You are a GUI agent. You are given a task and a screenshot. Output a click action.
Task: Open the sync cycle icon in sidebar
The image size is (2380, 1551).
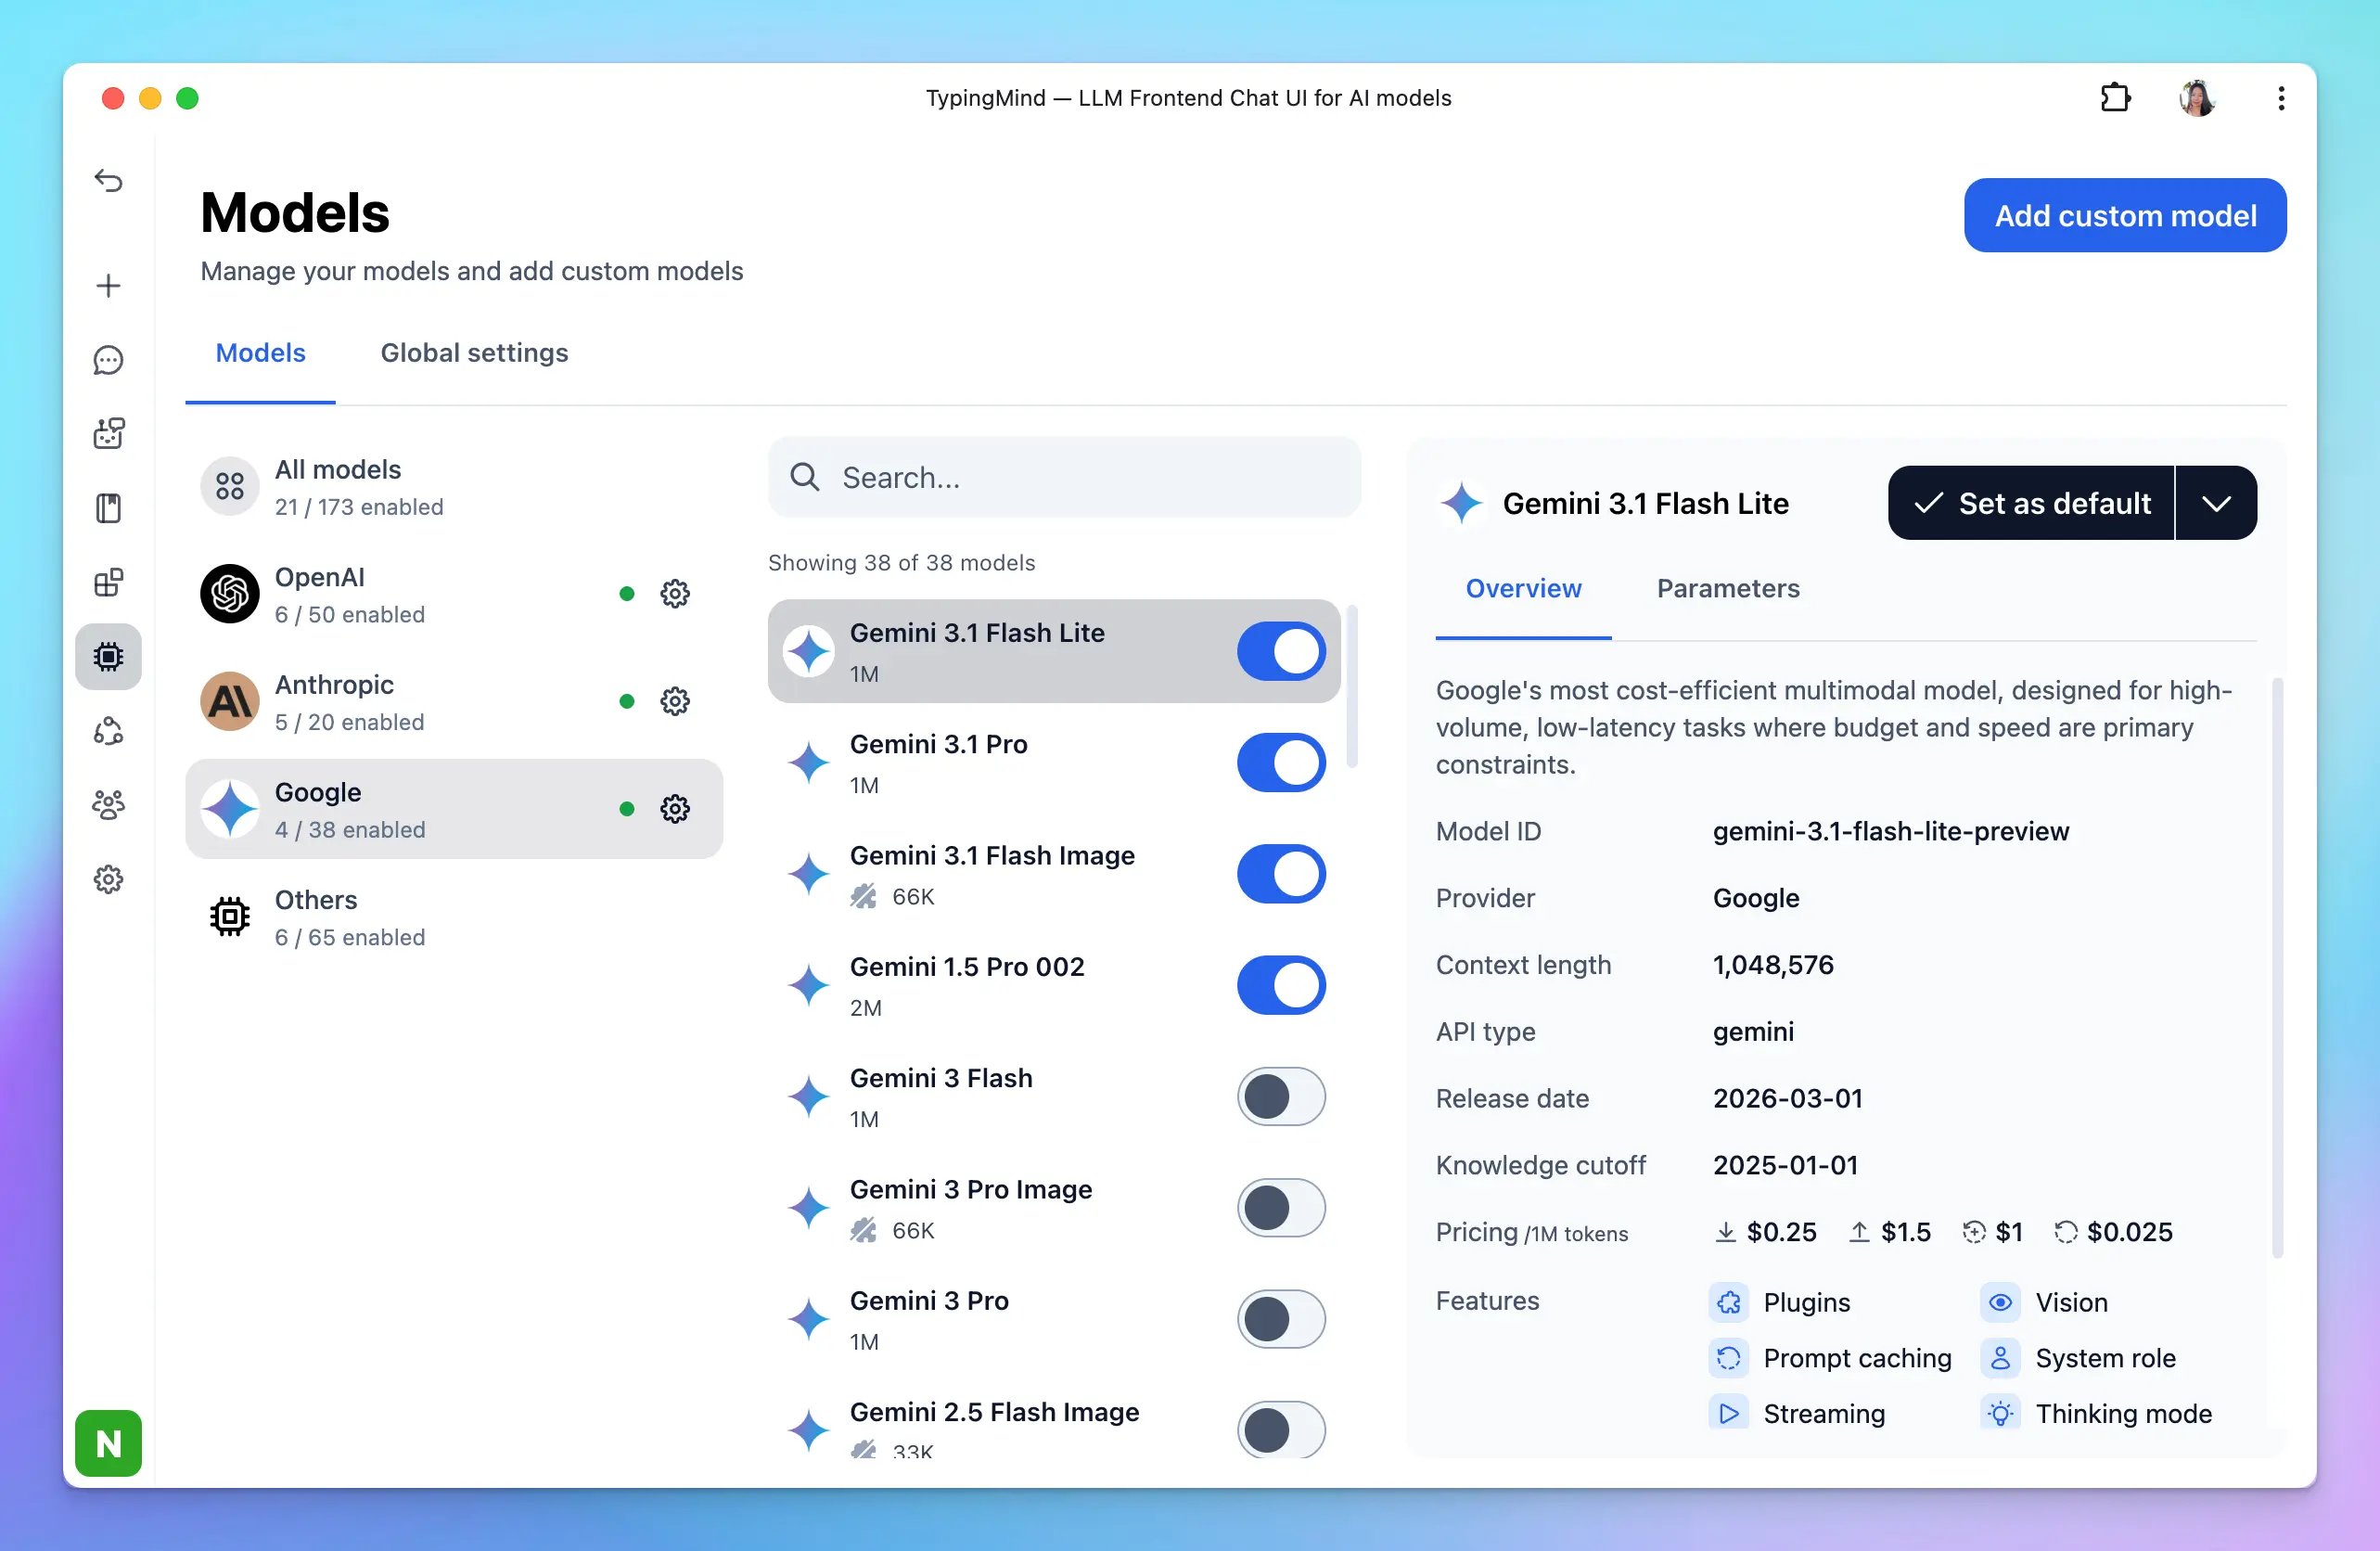click(108, 732)
